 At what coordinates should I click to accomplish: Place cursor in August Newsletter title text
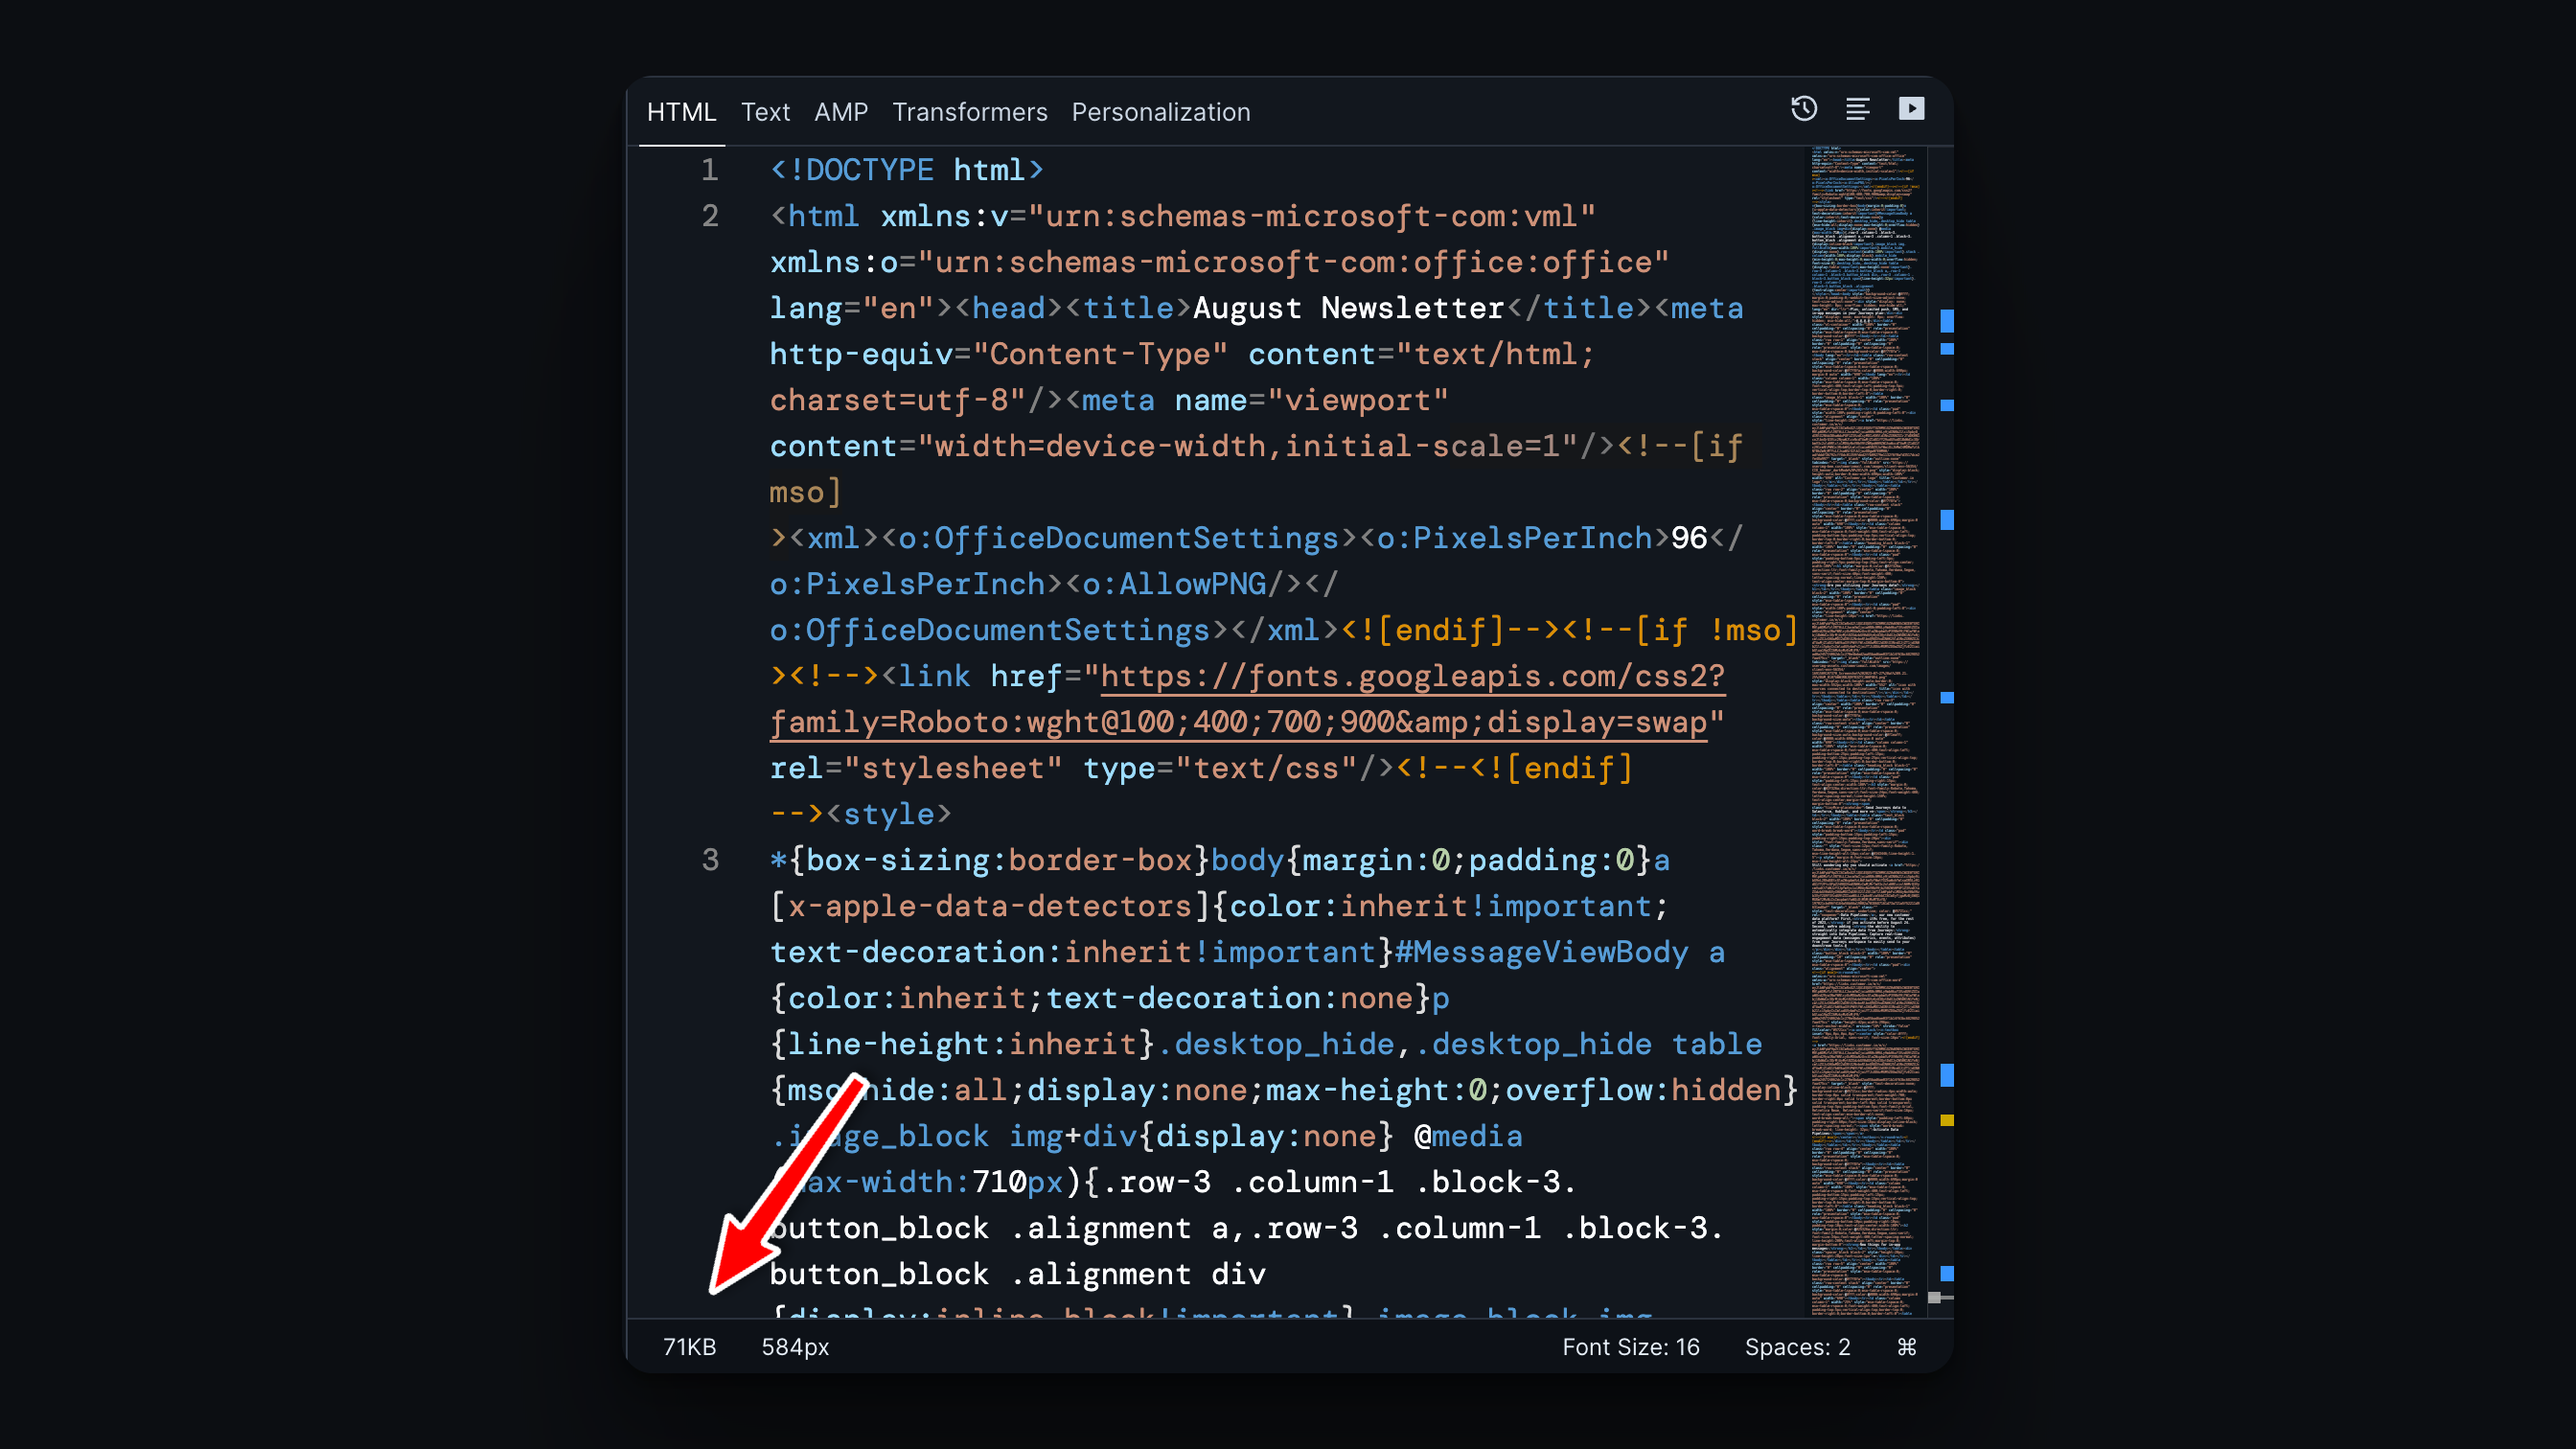pos(1347,308)
